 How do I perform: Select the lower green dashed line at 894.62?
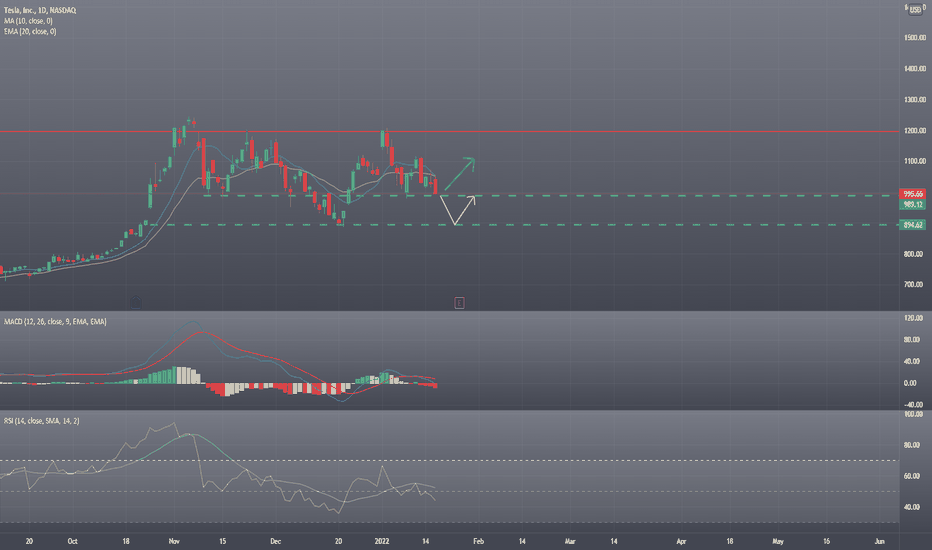pos(525,225)
